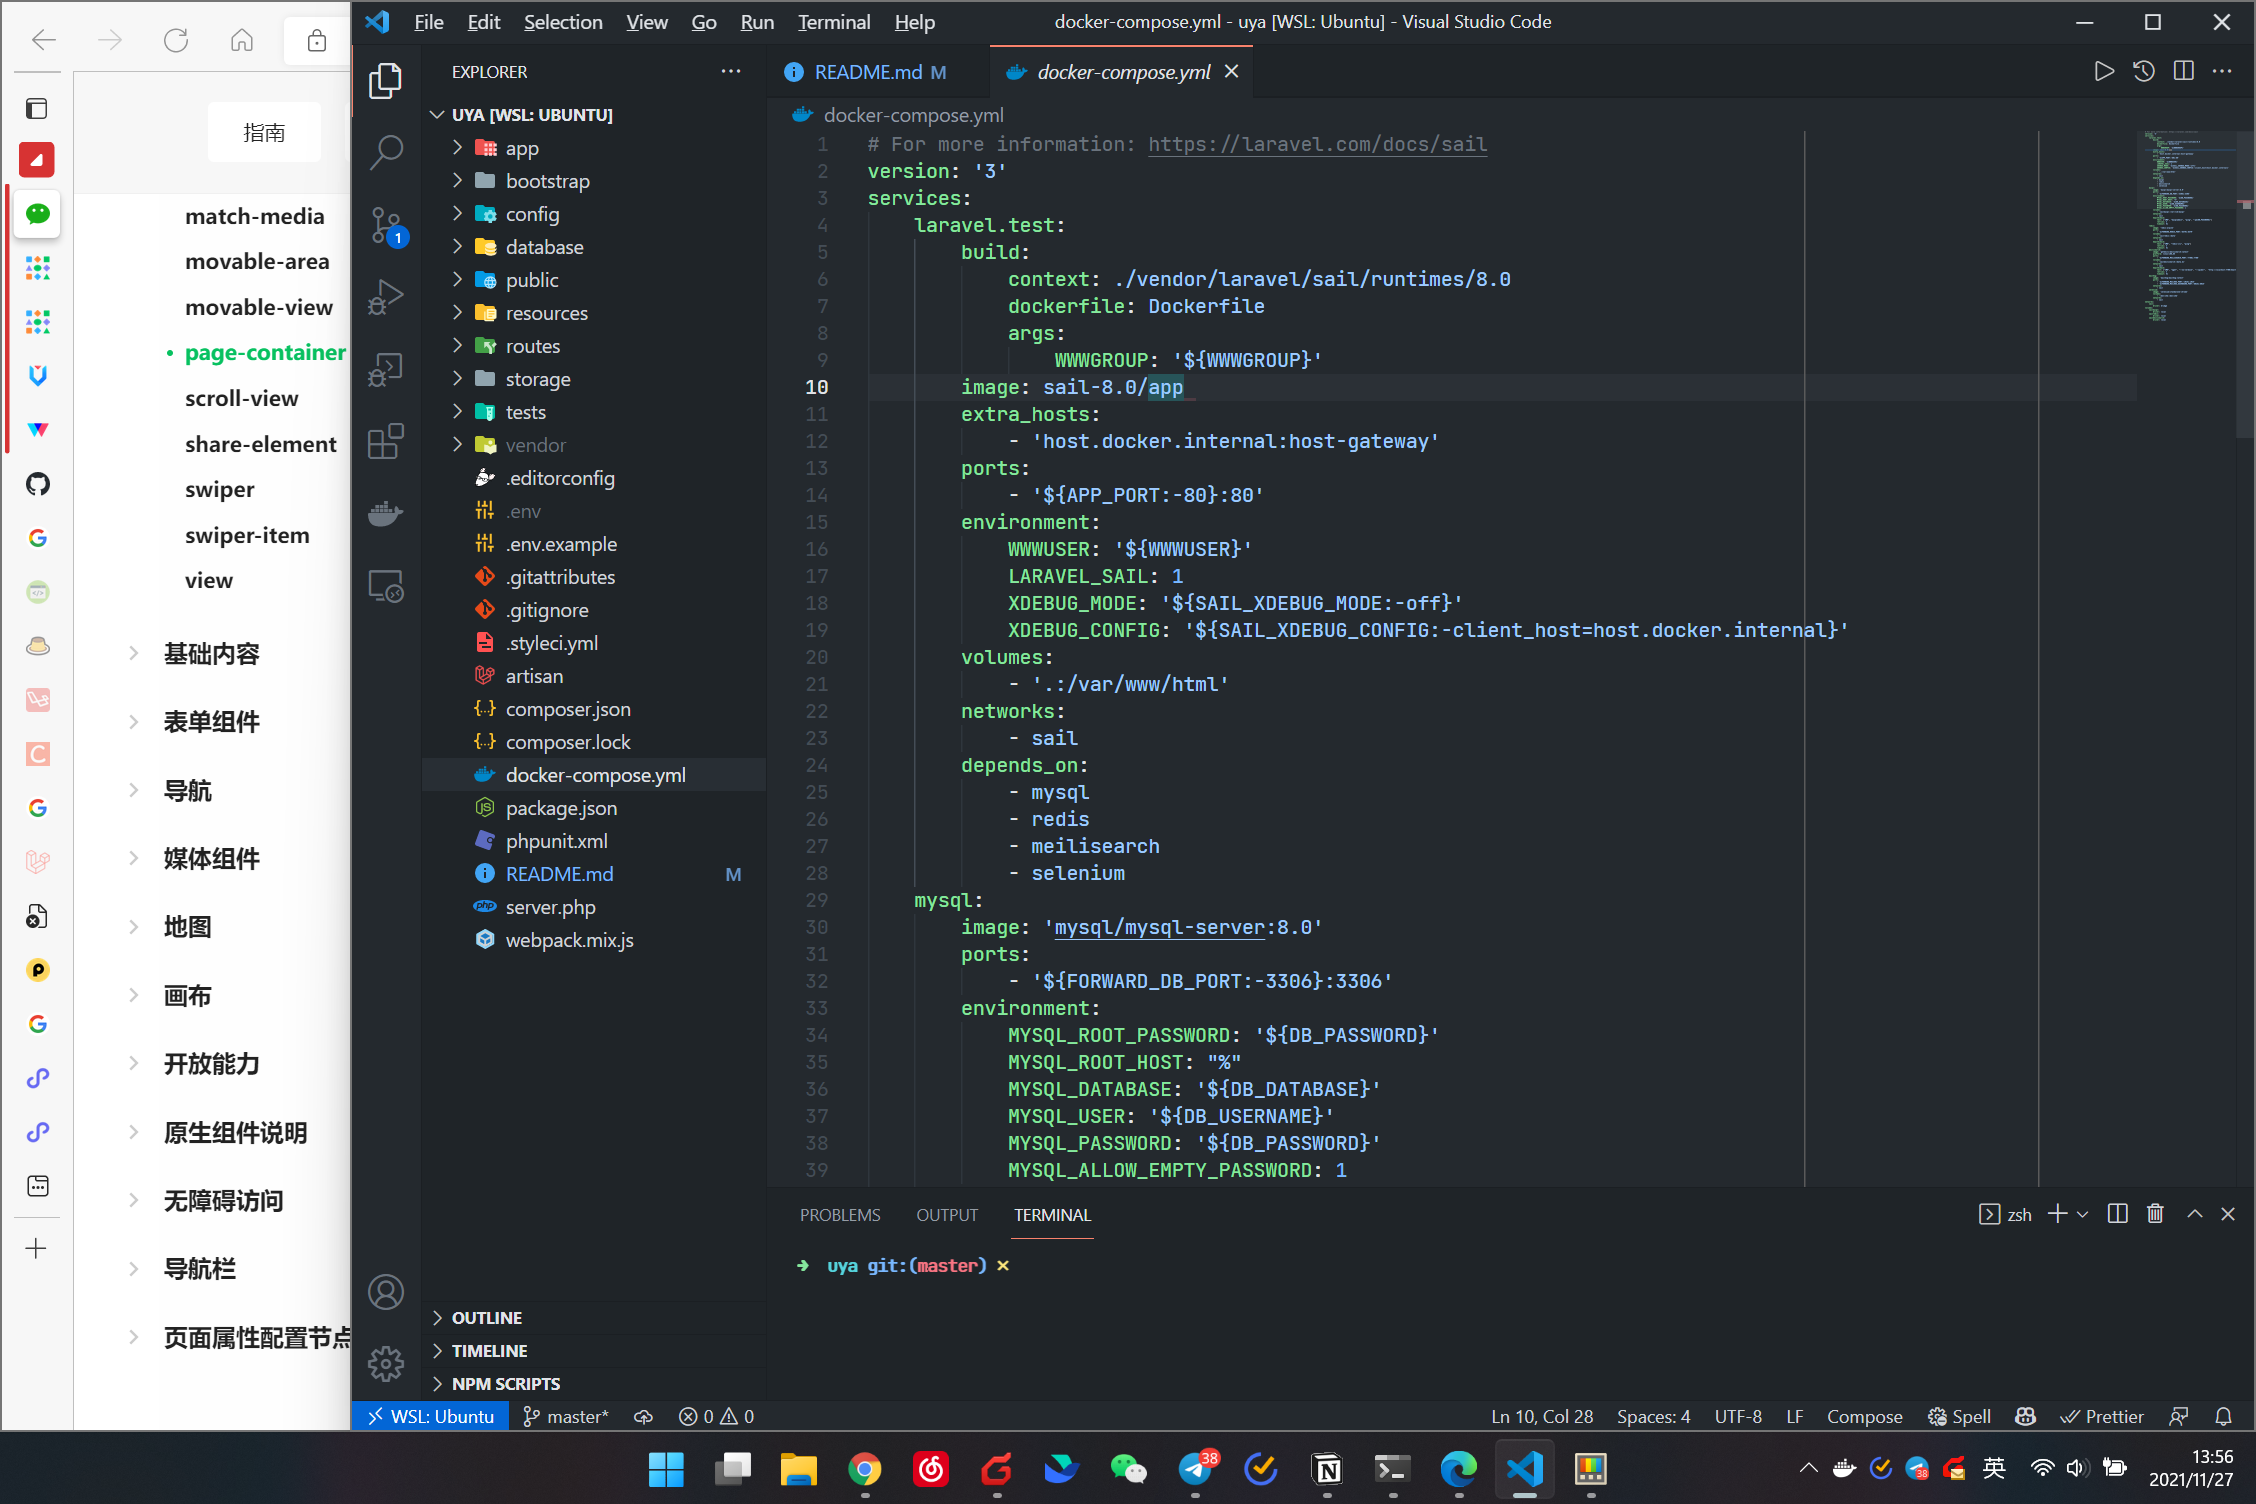Expand the vendor folder
This screenshot has width=2256, height=1504.
594,445
